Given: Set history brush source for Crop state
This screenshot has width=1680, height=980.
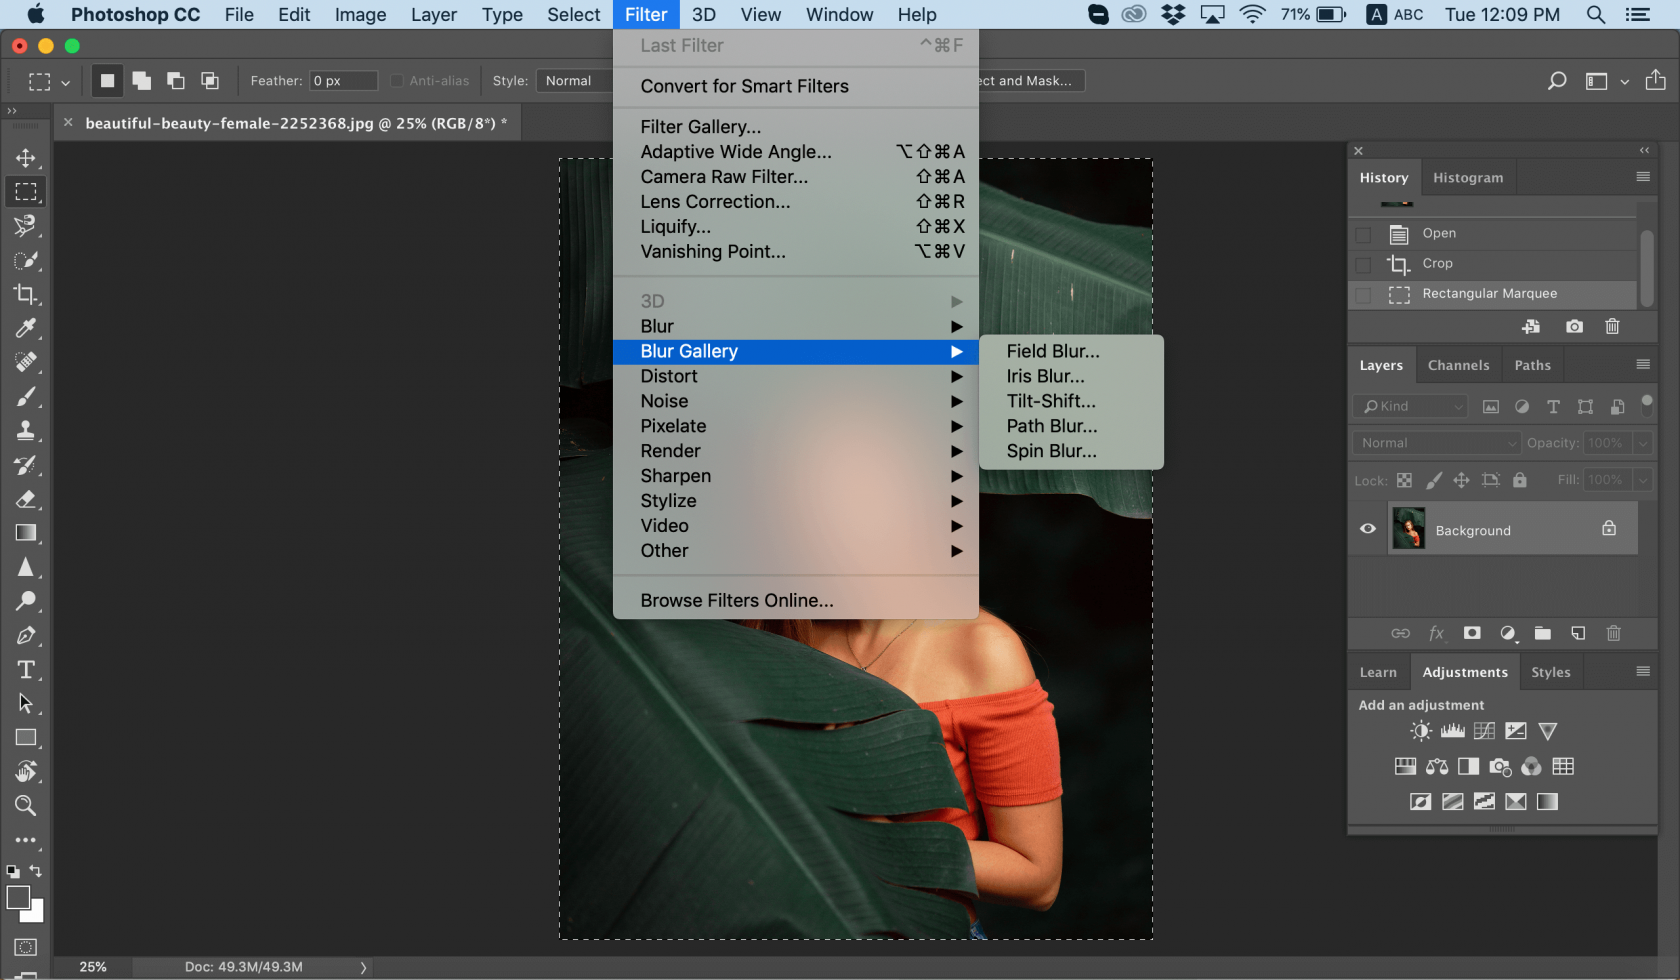Looking at the screenshot, I should click(x=1363, y=264).
